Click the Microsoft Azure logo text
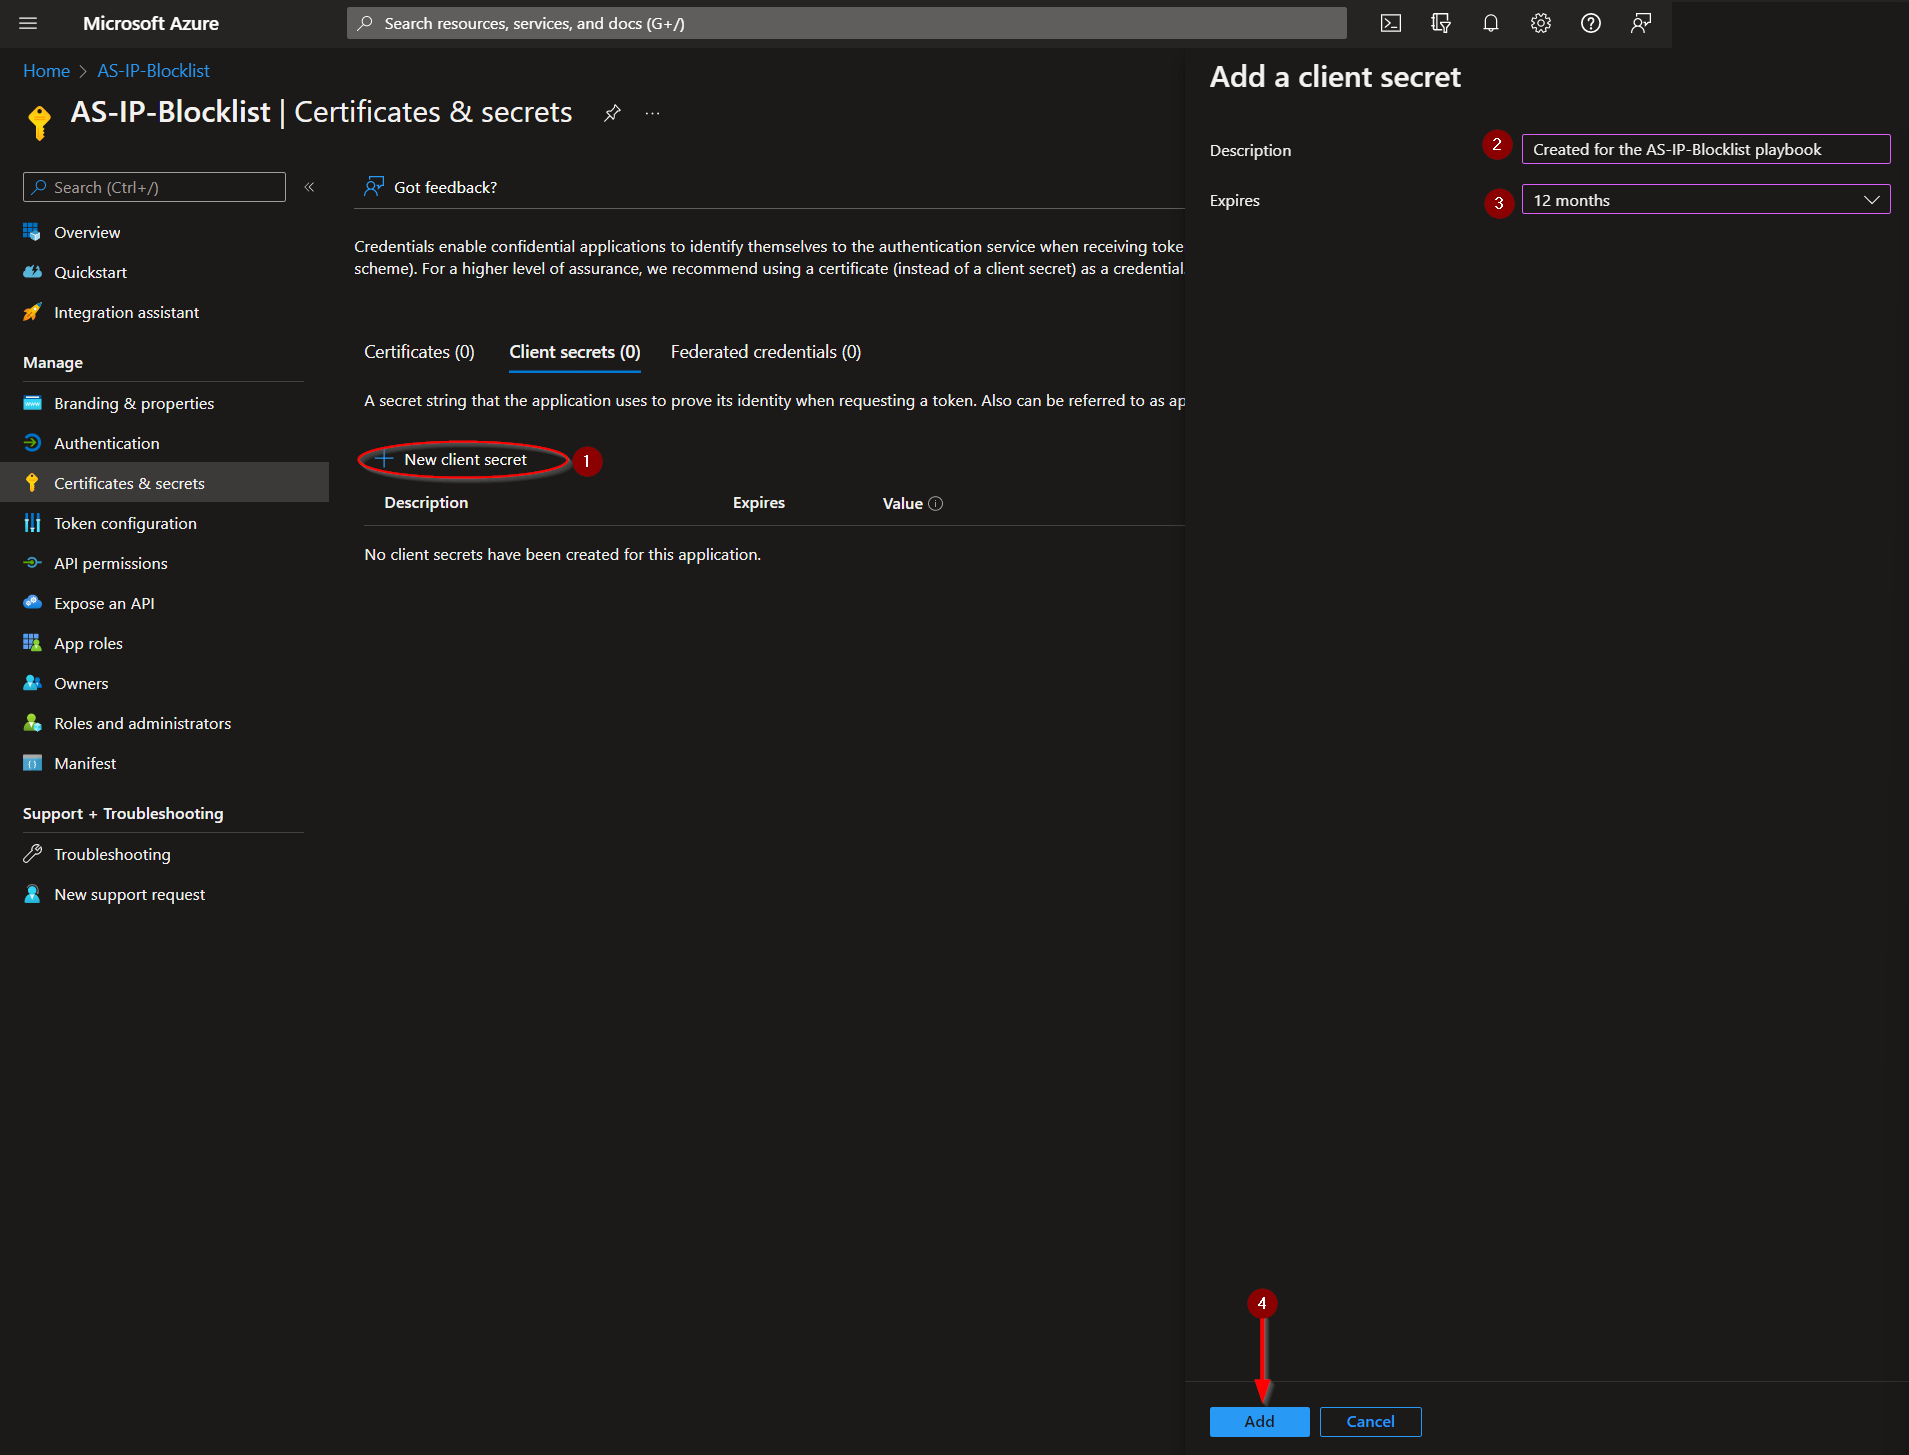The image size is (1909, 1455). coord(151,23)
